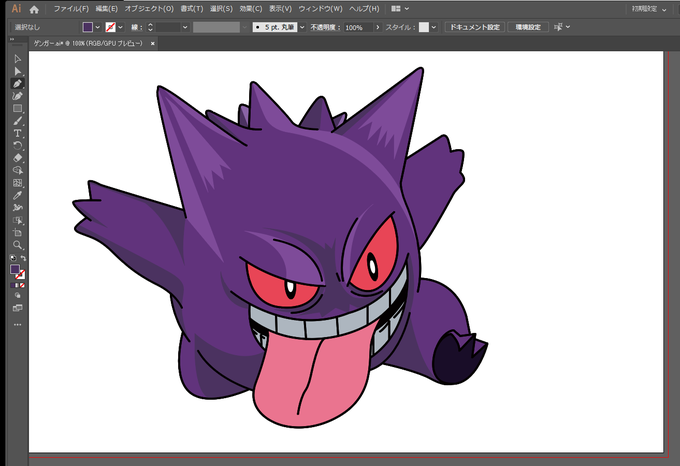The width and height of the screenshot is (680, 466).
Task: Open align options dropdown arrow
Action: click(x=568, y=27)
